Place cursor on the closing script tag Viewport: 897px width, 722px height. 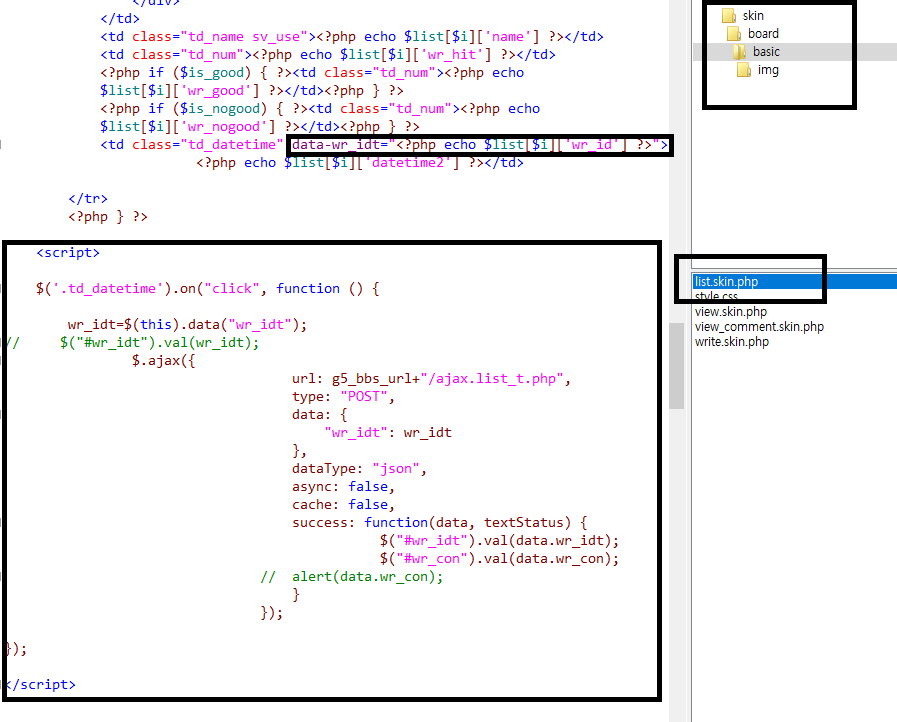40,685
